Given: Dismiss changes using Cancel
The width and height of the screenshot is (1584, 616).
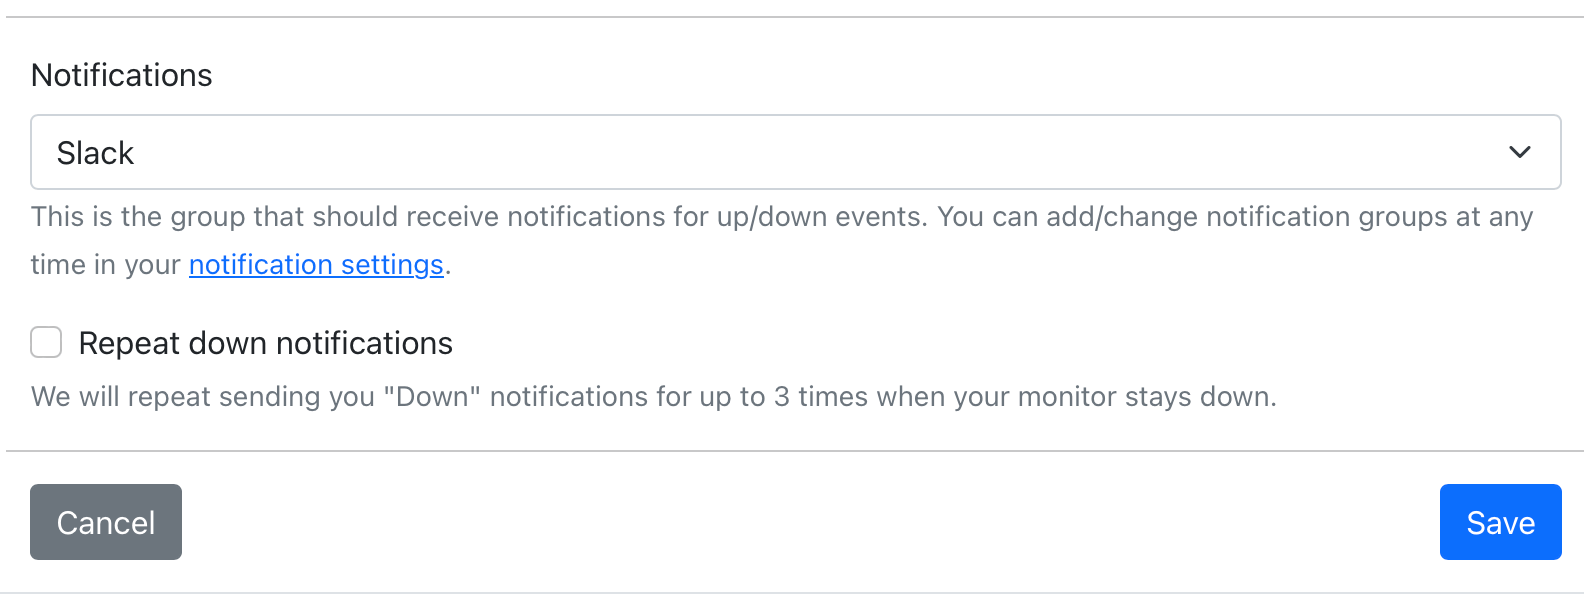Looking at the screenshot, I should (x=105, y=521).
